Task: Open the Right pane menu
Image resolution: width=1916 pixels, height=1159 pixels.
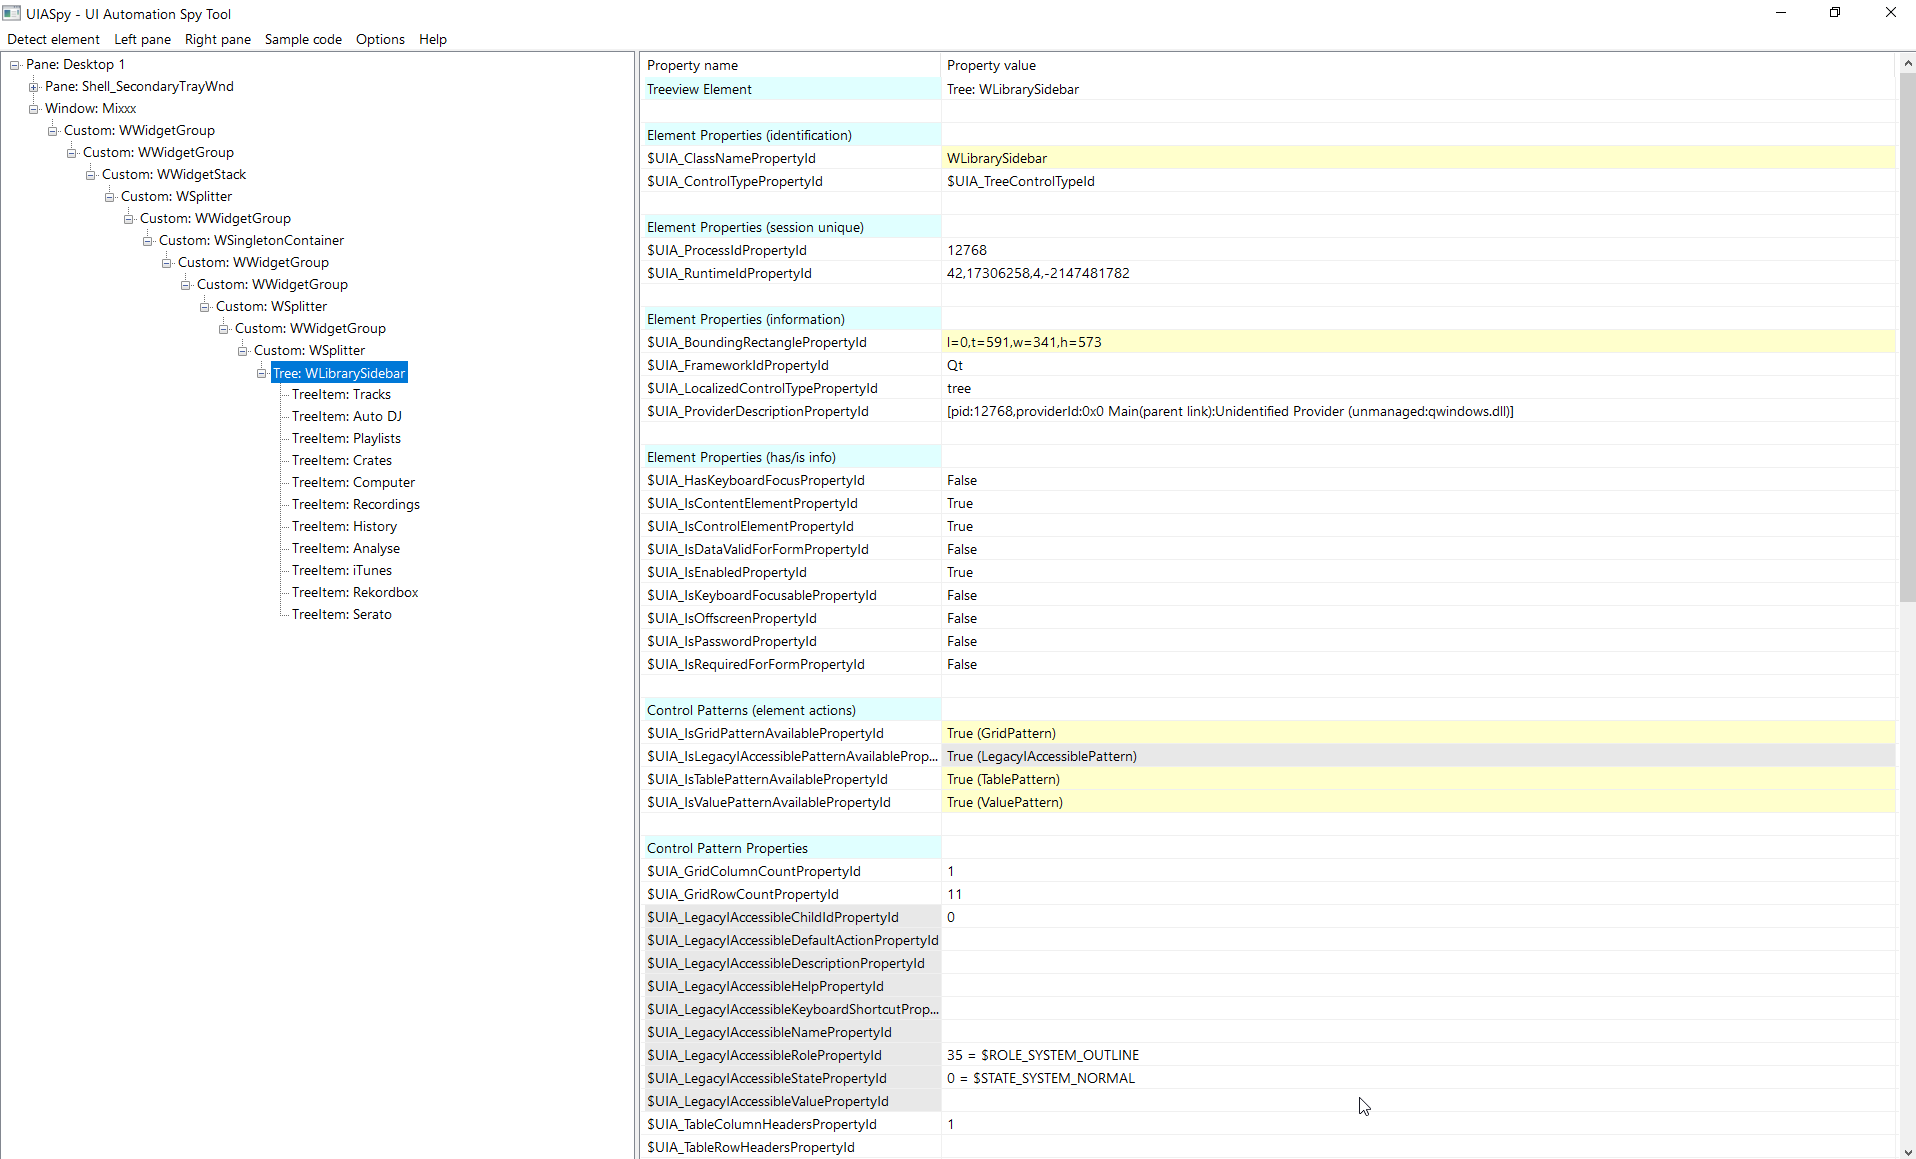Action: coord(217,39)
